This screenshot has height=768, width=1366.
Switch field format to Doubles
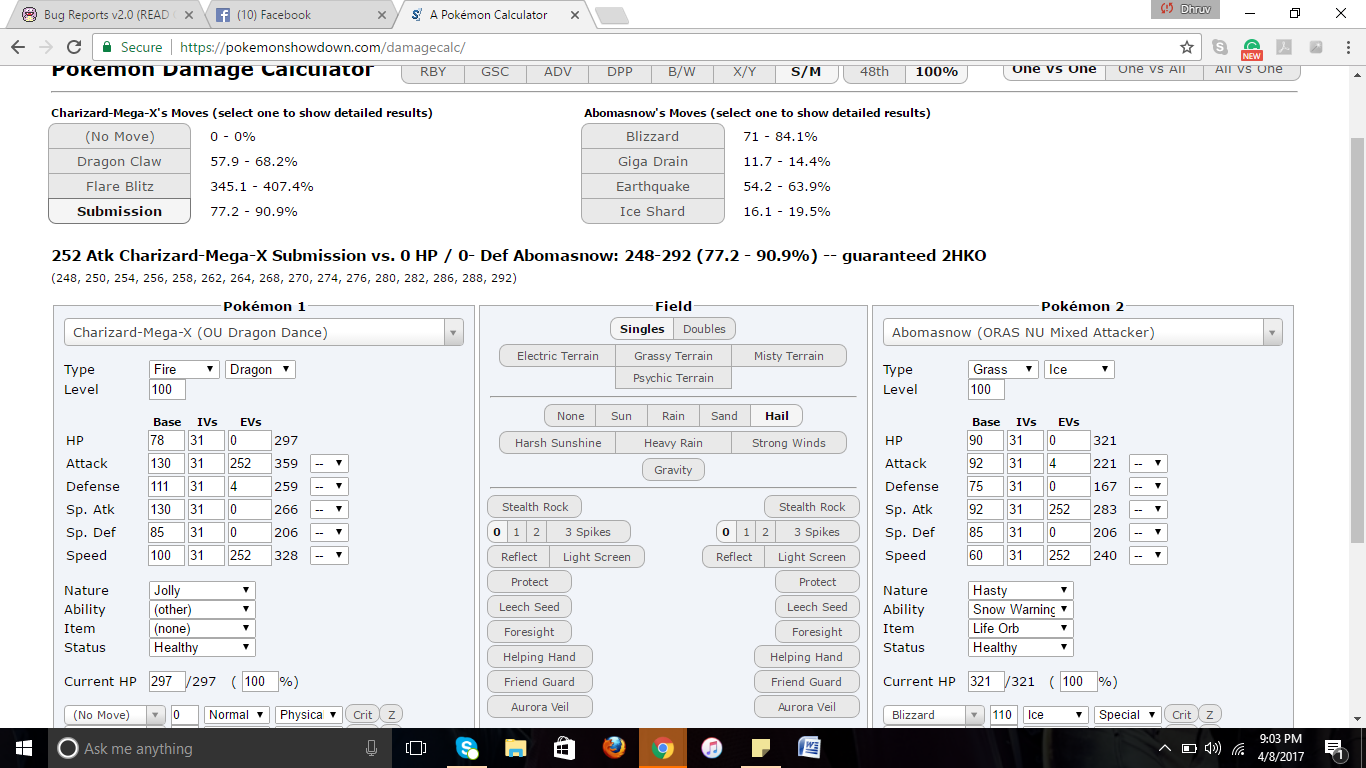point(704,328)
